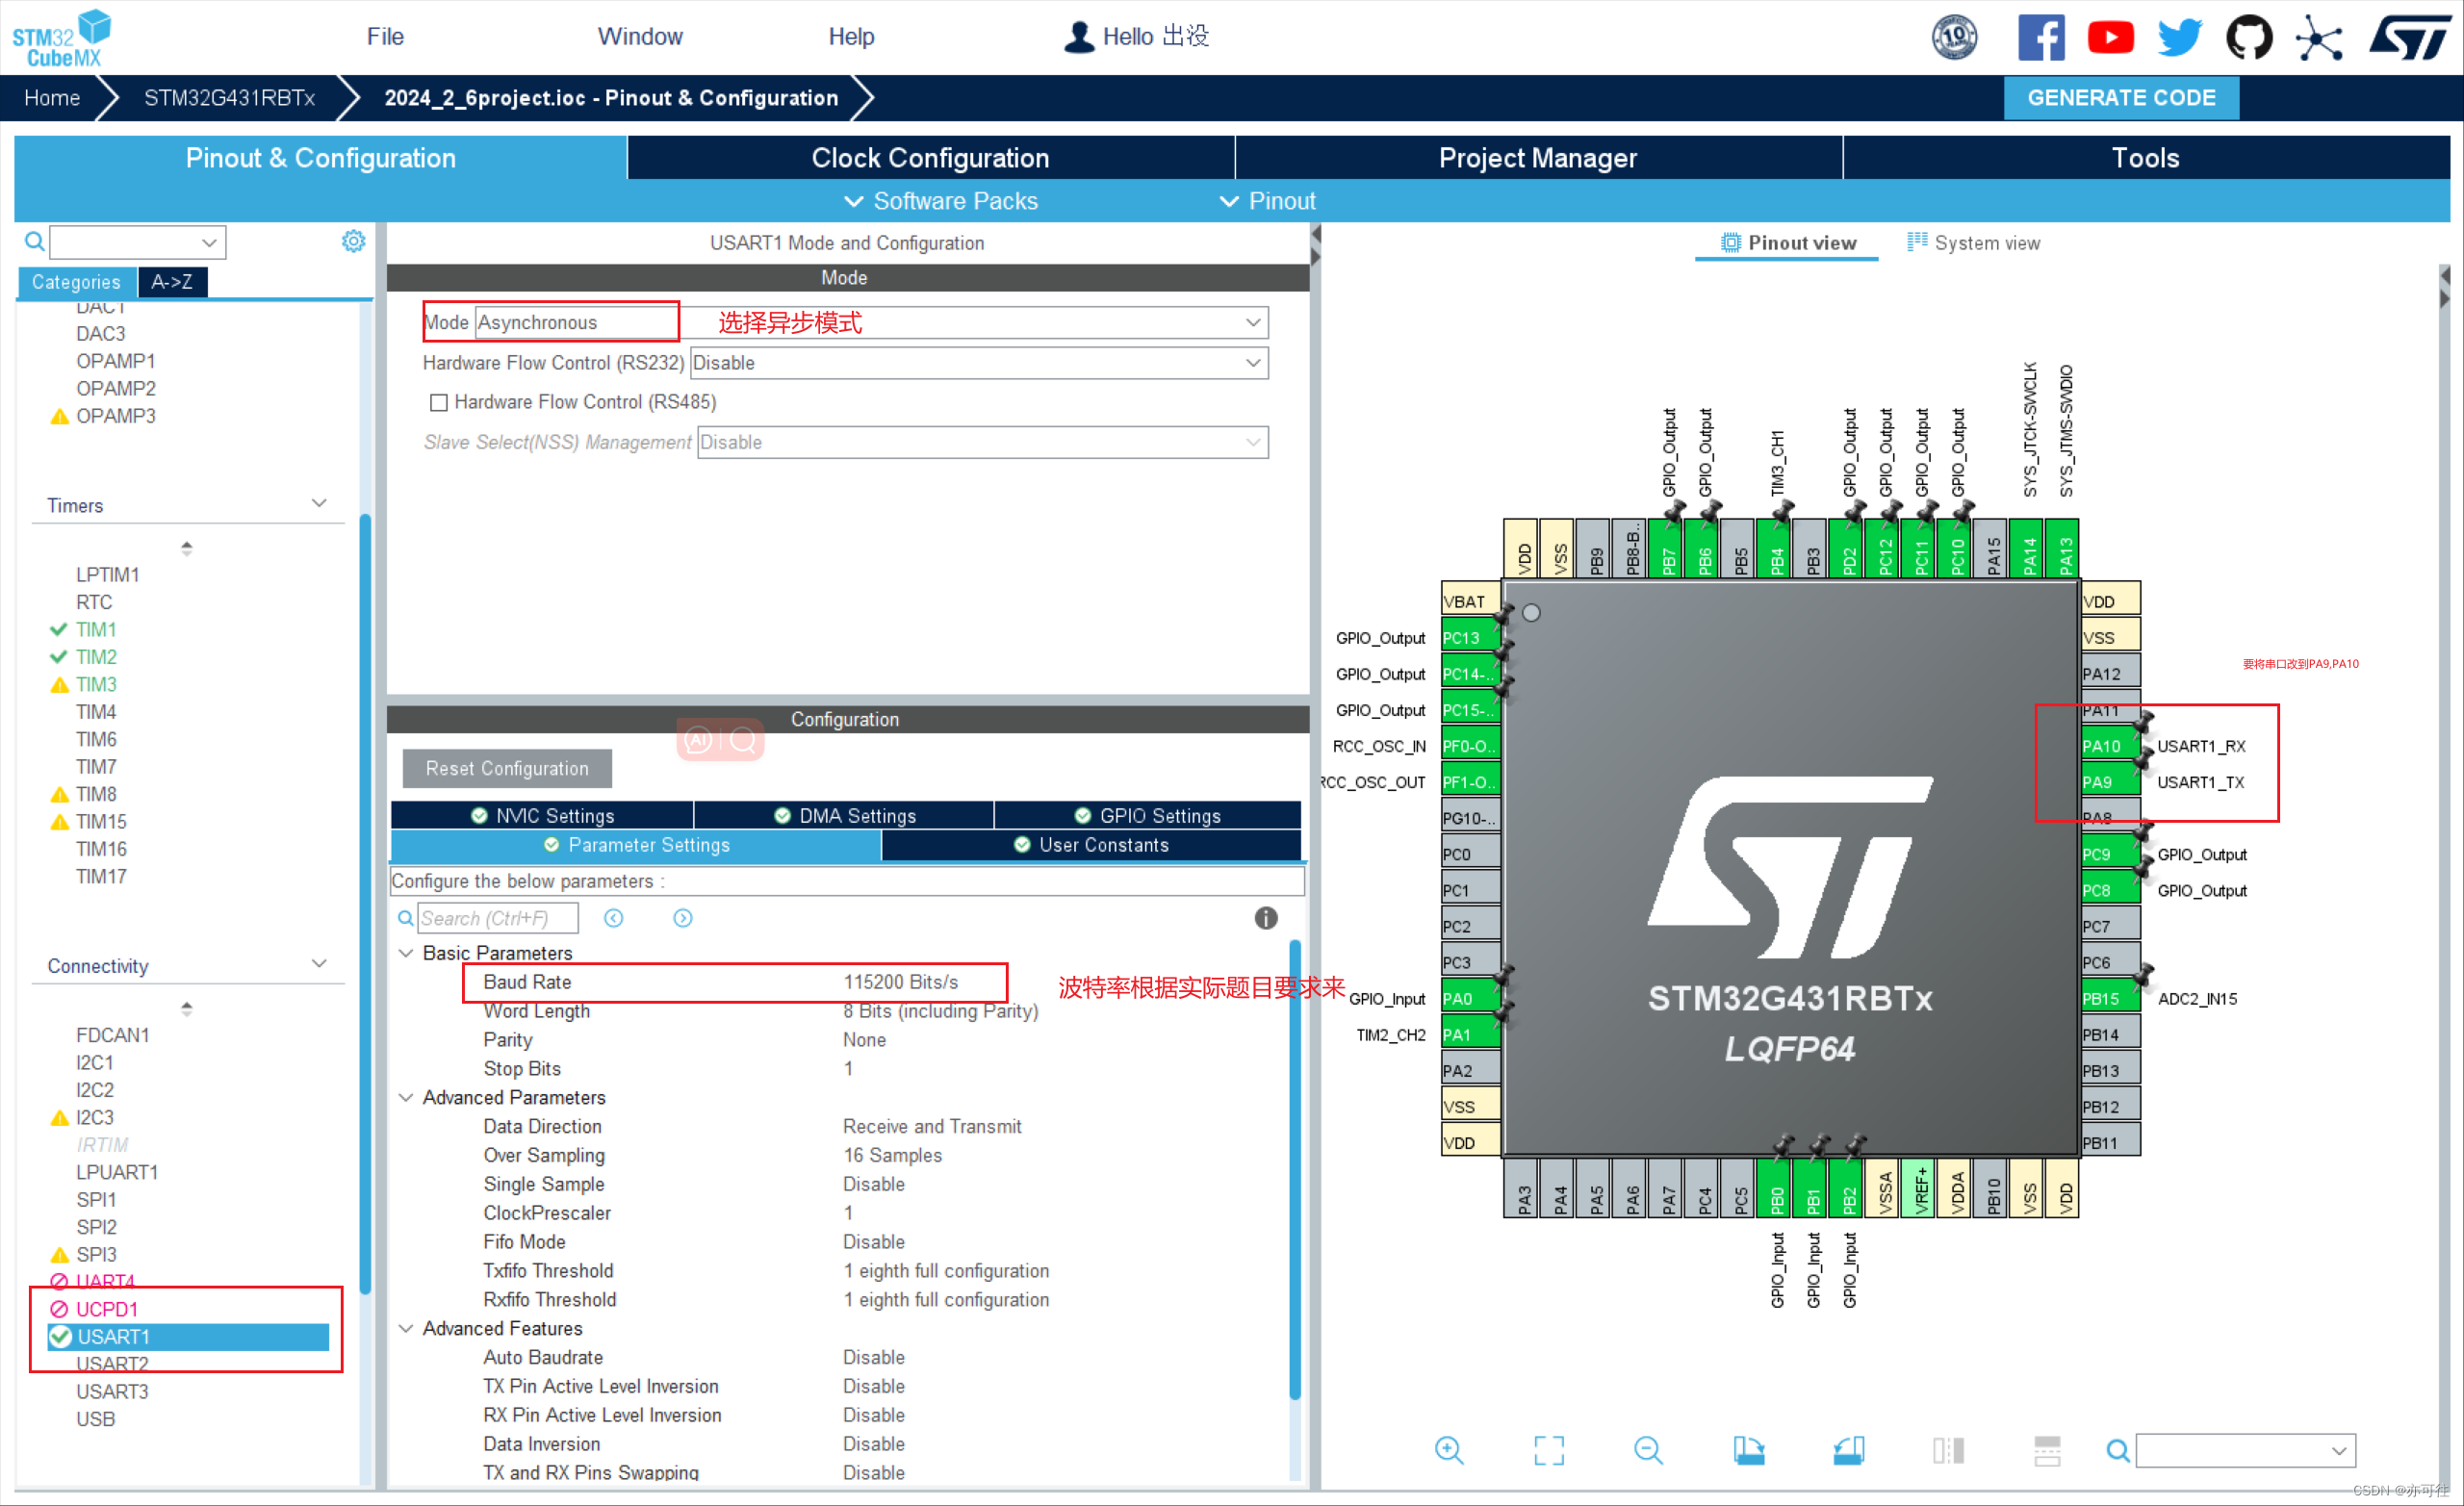Open the Facebook icon link
The width and height of the screenshot is (2464, 1506).
pyautogui.click(x=2040, y=37)
